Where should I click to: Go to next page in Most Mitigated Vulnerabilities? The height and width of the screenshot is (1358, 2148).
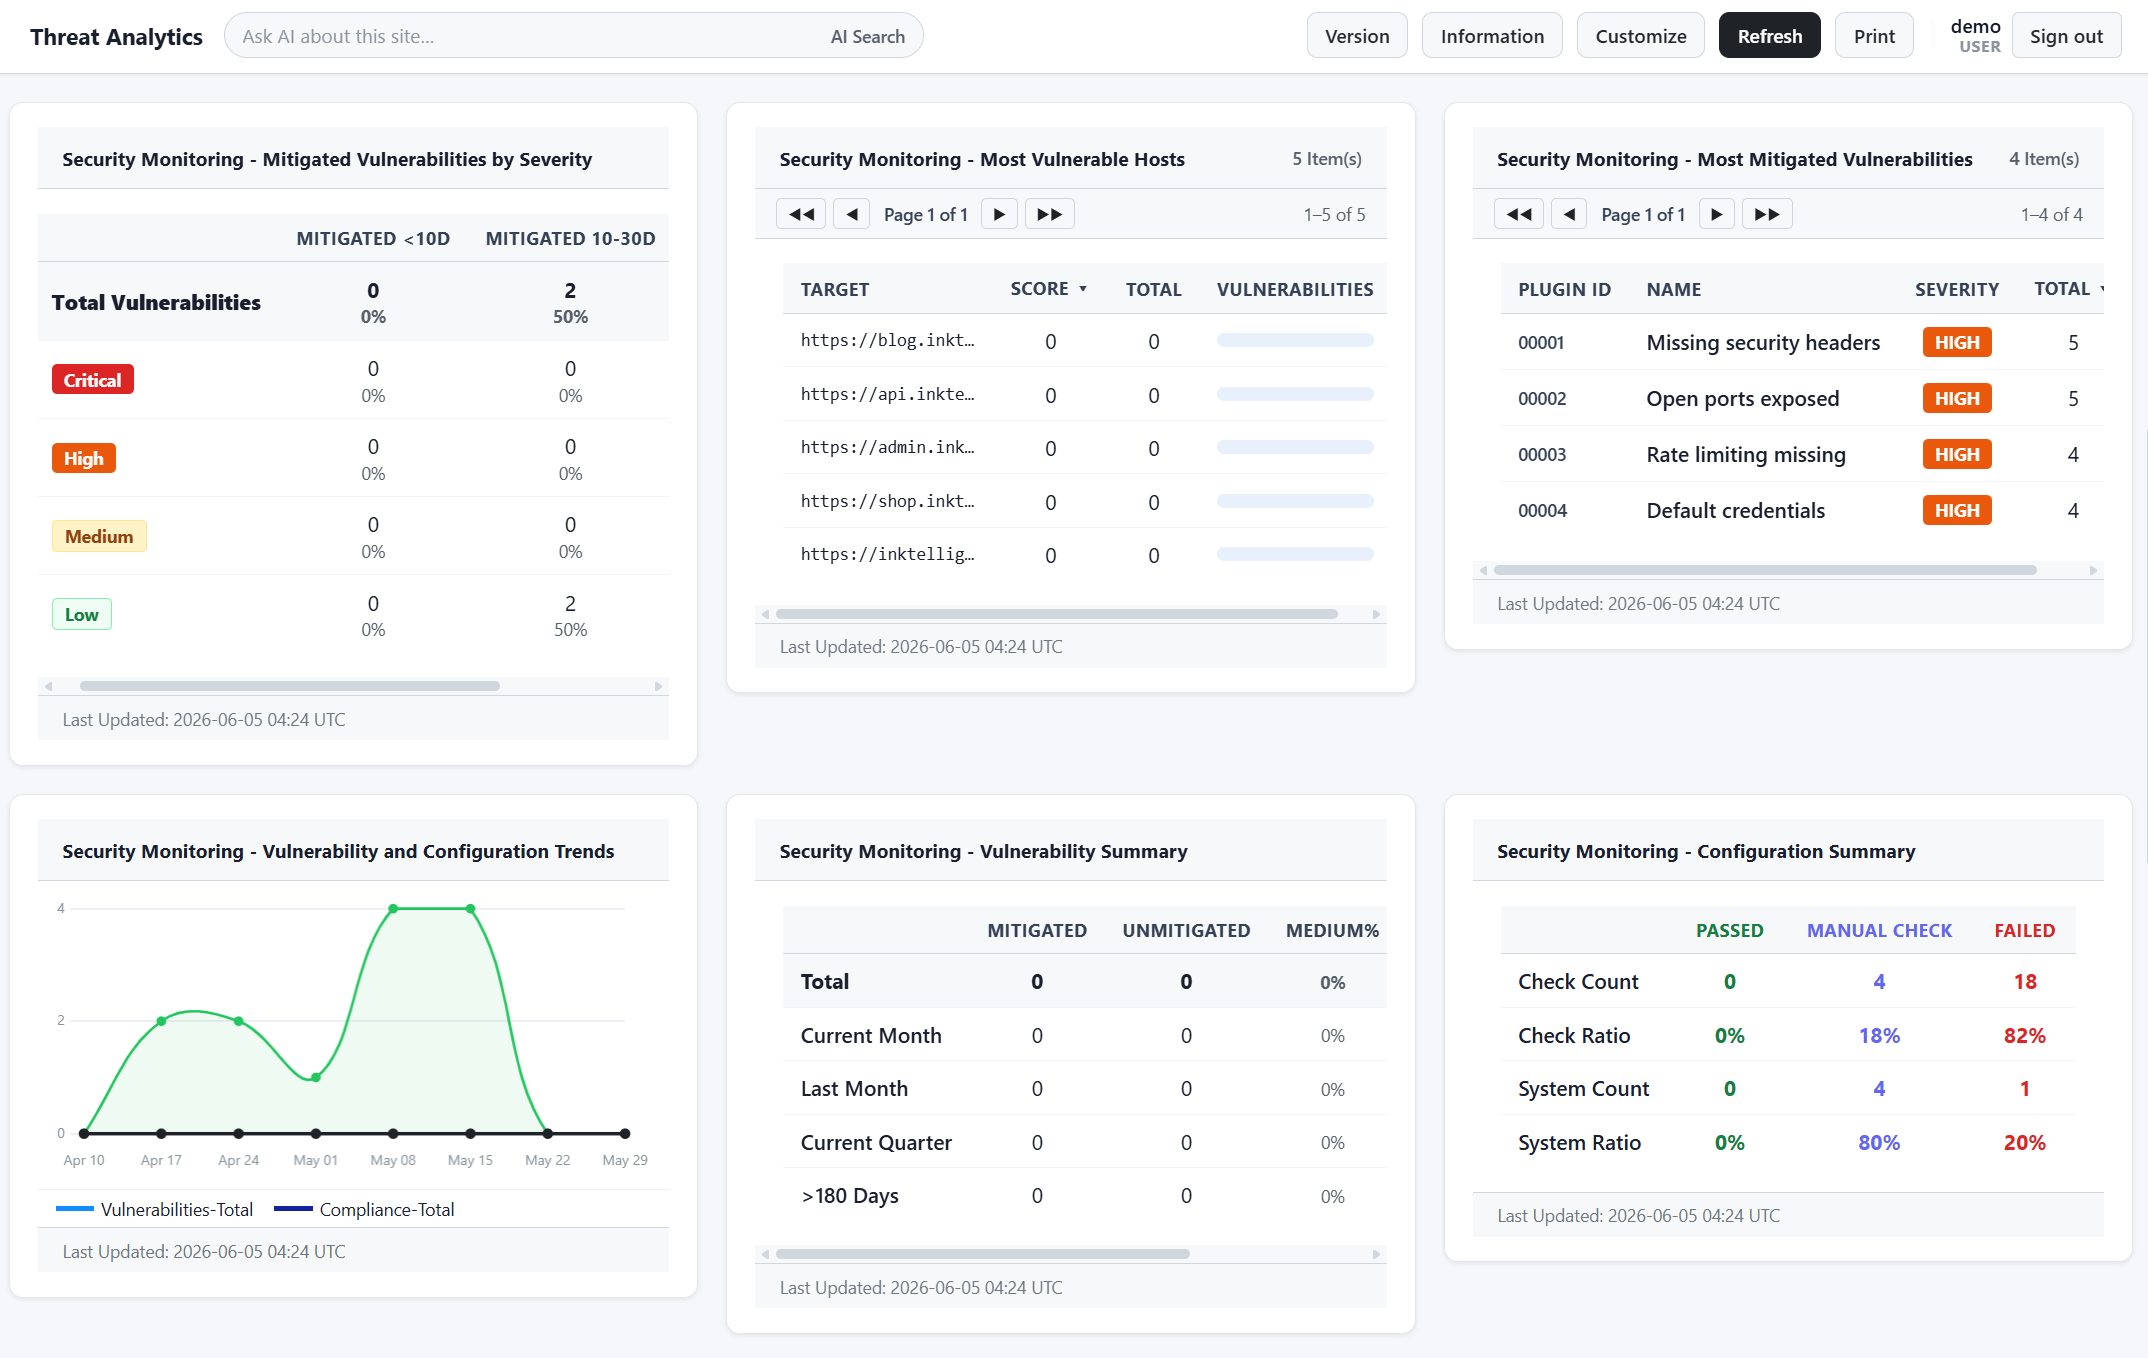click(1717, 214)
